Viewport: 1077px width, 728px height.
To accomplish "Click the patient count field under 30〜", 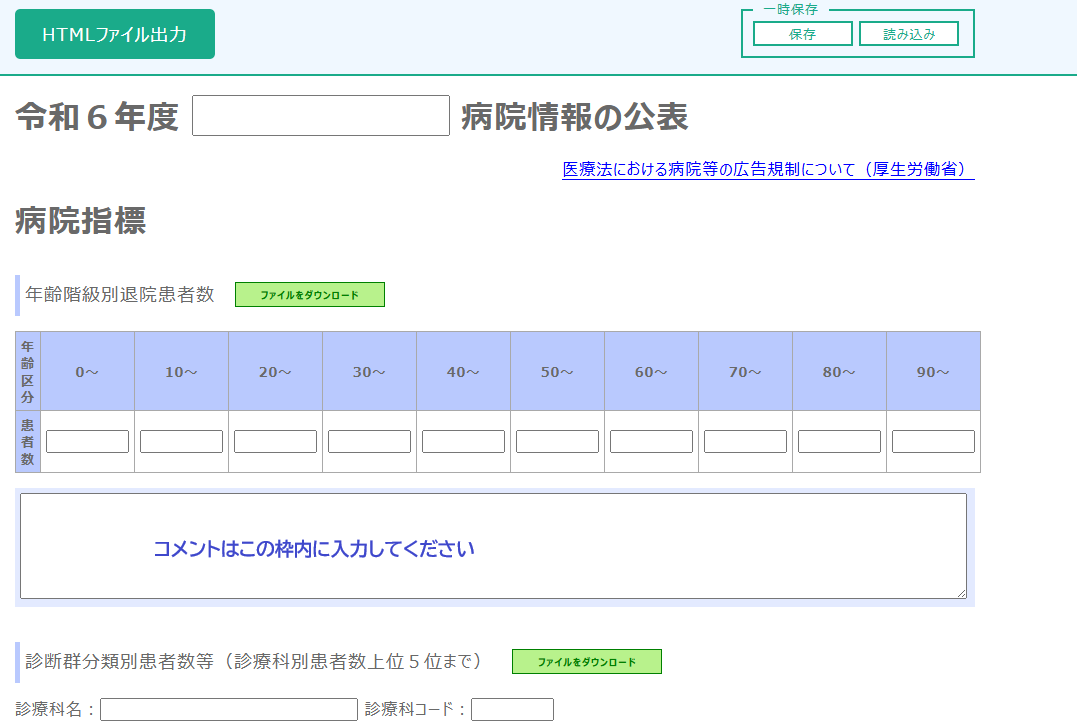I will click(x=369, y=440).
